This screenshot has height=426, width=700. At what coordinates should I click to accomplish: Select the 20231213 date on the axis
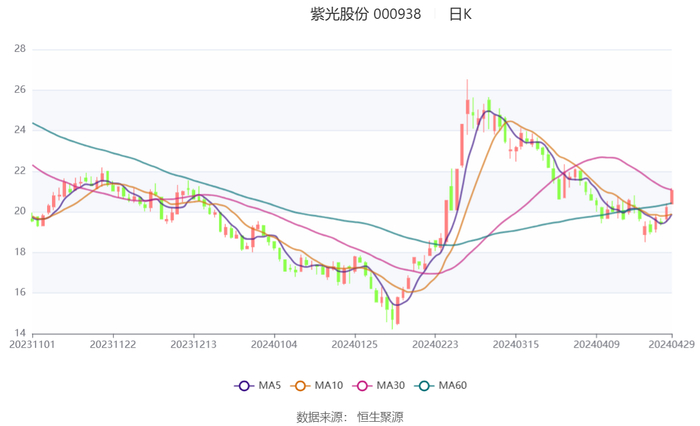point(193,344)
